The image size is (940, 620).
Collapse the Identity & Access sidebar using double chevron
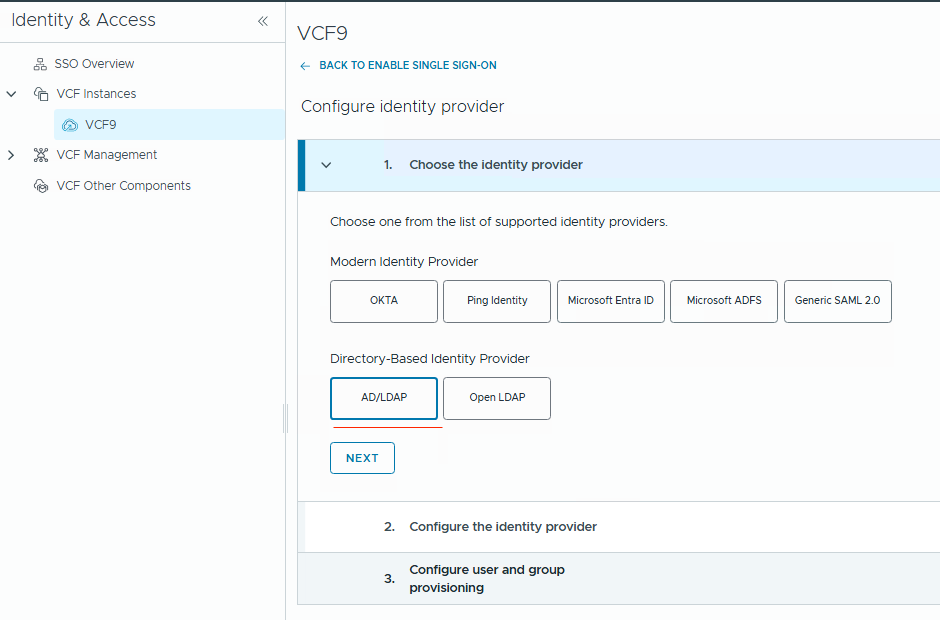(x=262, y=19)
